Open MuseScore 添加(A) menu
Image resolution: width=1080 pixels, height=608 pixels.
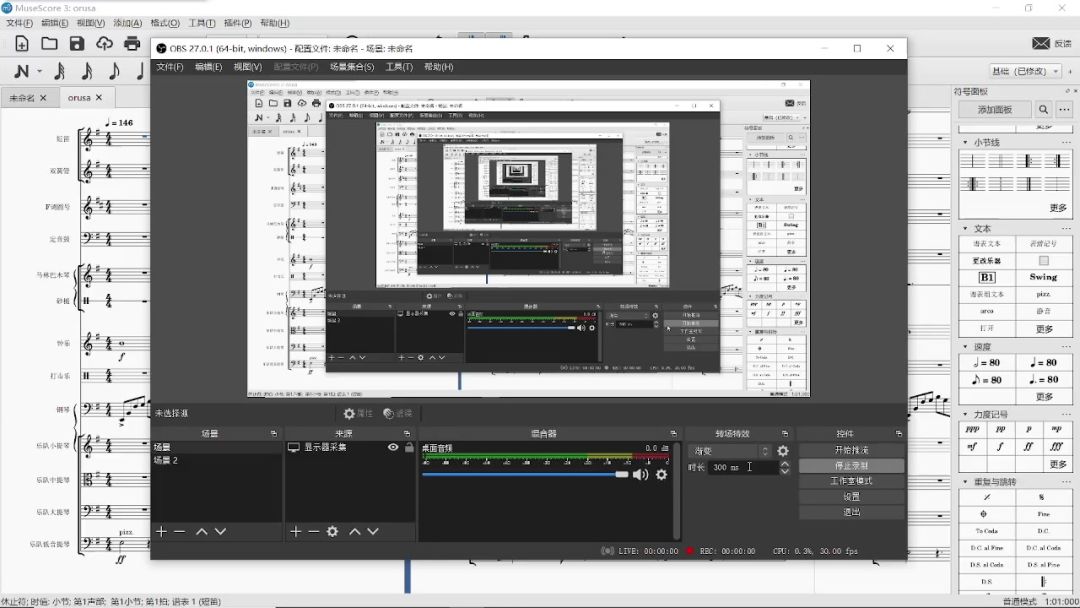click(127, 23)
